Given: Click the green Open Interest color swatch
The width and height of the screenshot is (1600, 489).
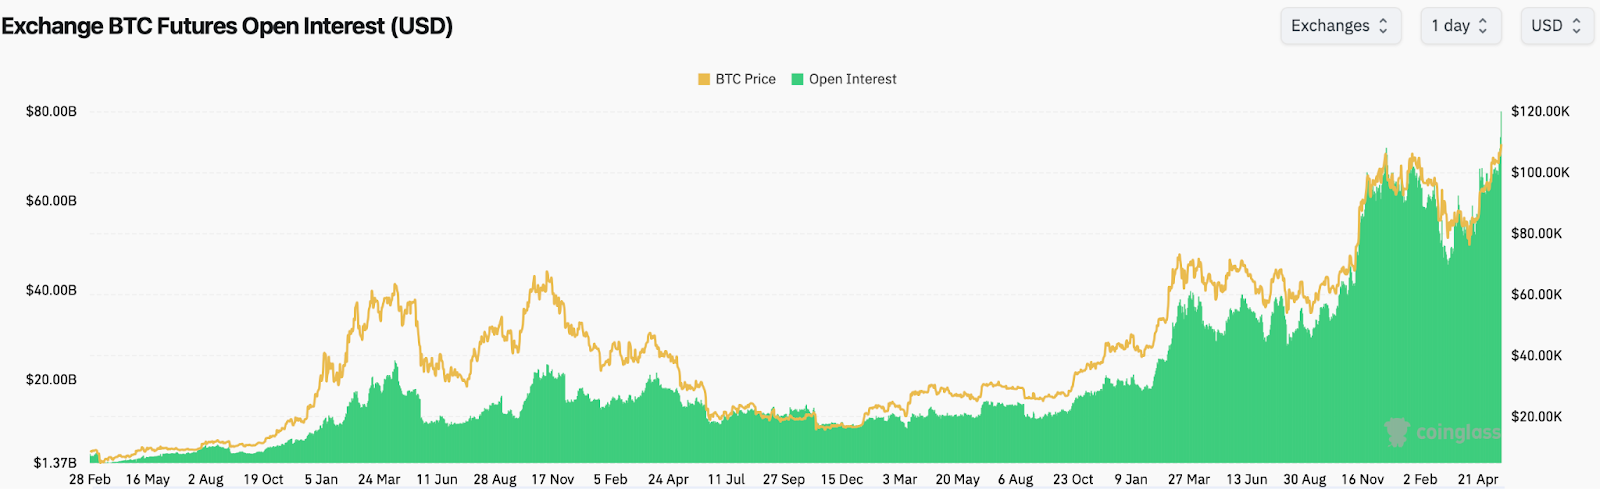Looking at the screenshot, I should point(797,79).
